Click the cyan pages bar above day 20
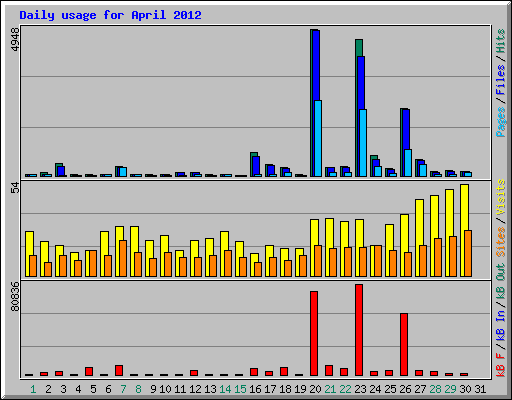Image resolution: width=512 pixels, height=400 pixels. [318, 138]
